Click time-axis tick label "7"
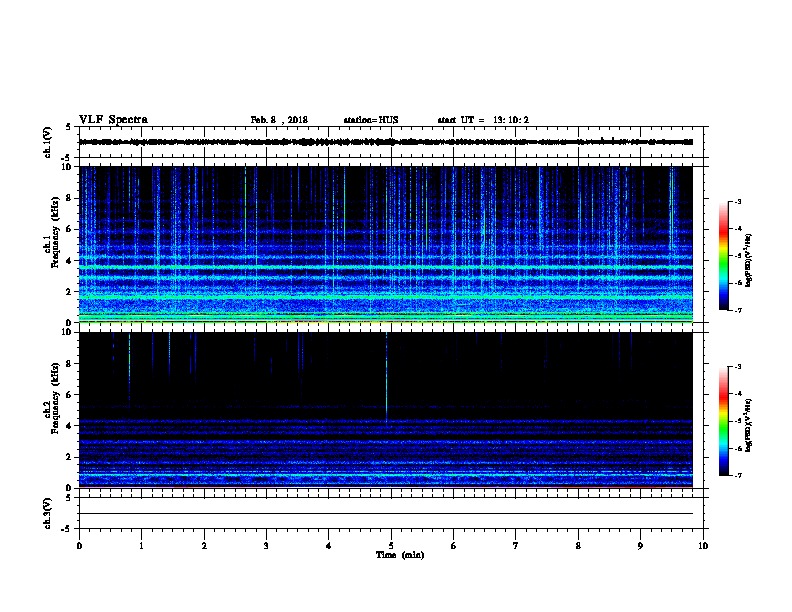 (x=516, y=546)
